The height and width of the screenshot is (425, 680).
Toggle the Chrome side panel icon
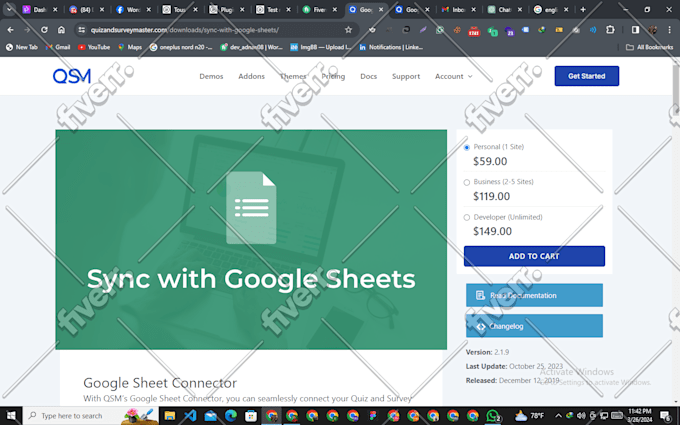(635, 29)
